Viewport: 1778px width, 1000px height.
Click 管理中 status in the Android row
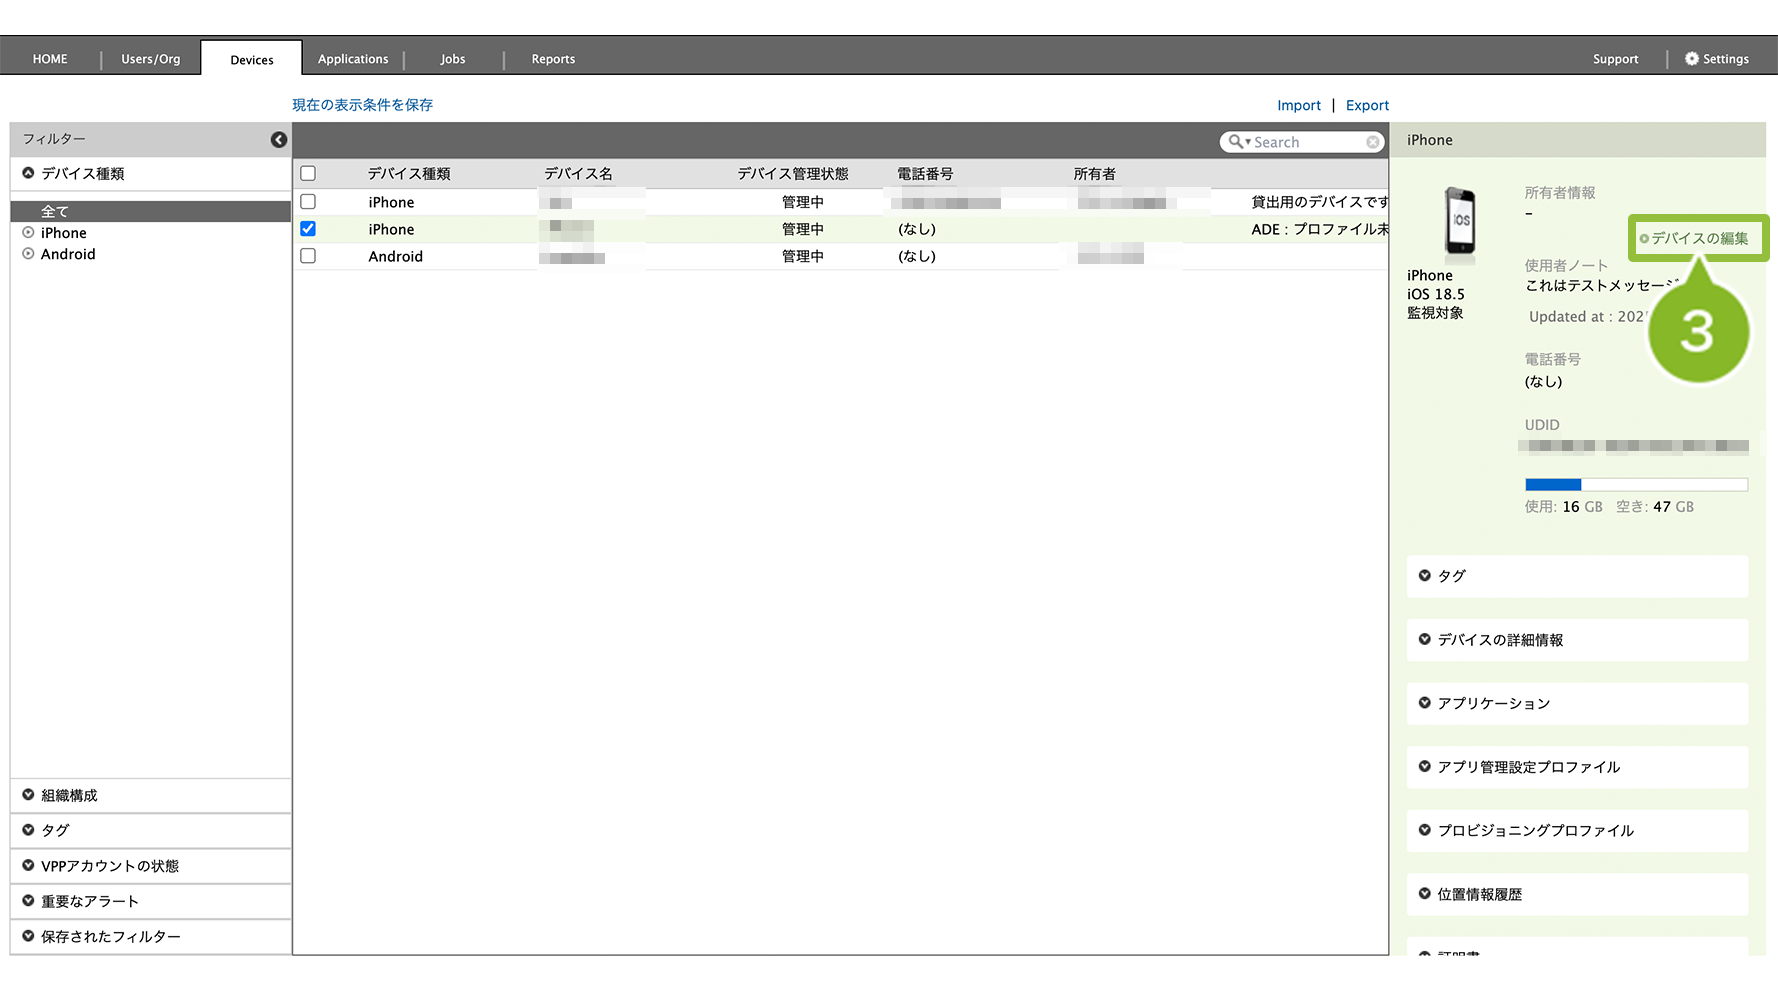[803, 256]
